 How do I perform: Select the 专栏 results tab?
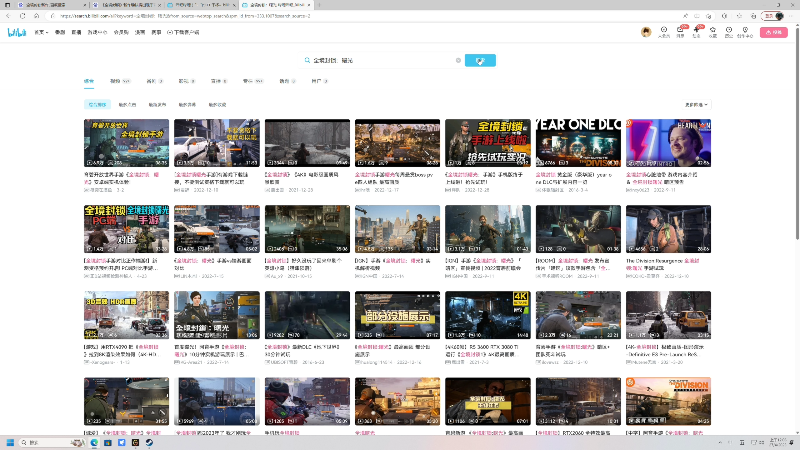tap(253, 81)
